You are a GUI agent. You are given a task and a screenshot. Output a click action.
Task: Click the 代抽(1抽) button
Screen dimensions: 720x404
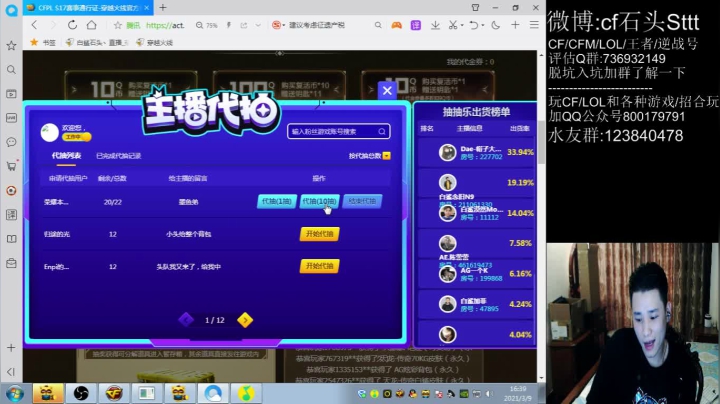pos(276,201)
